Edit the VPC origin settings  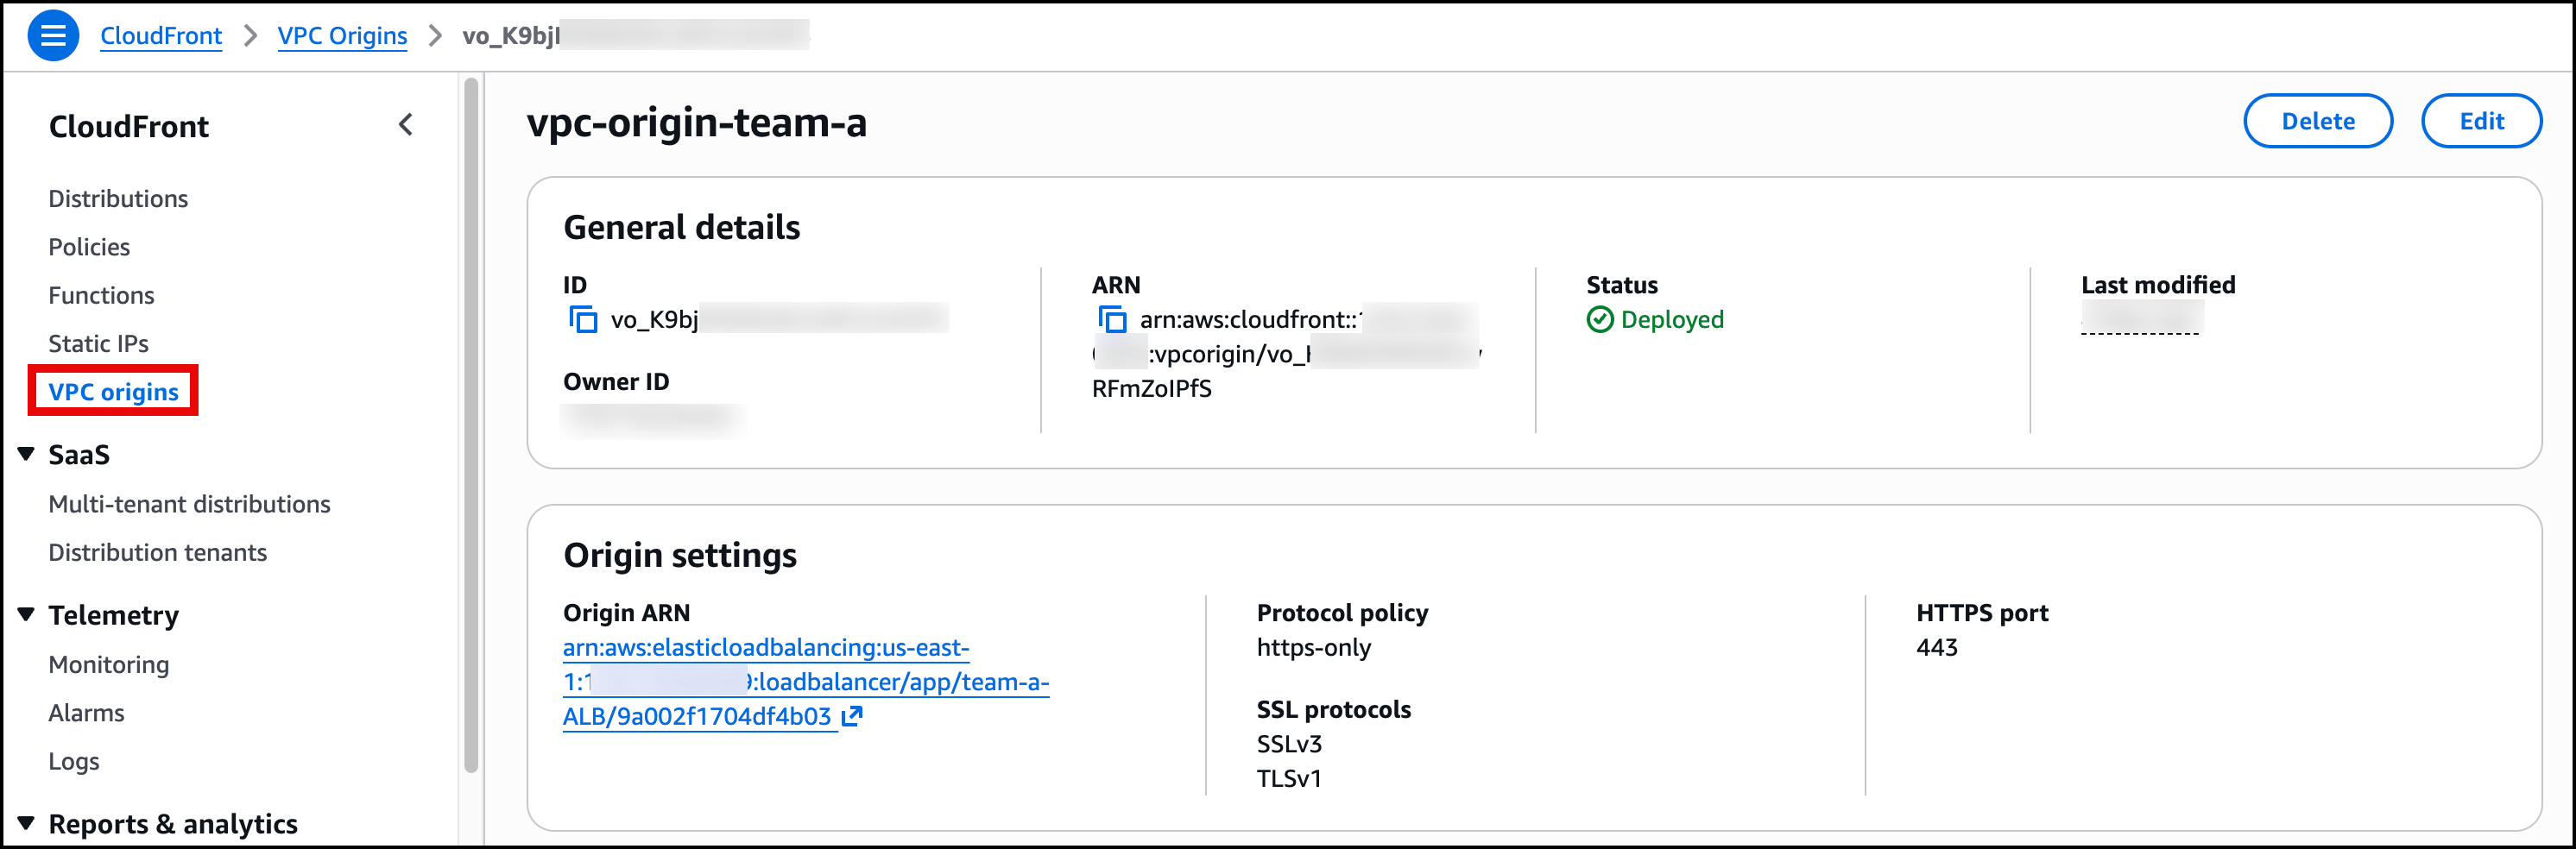pyautogui.click(x=2481, y=120)
